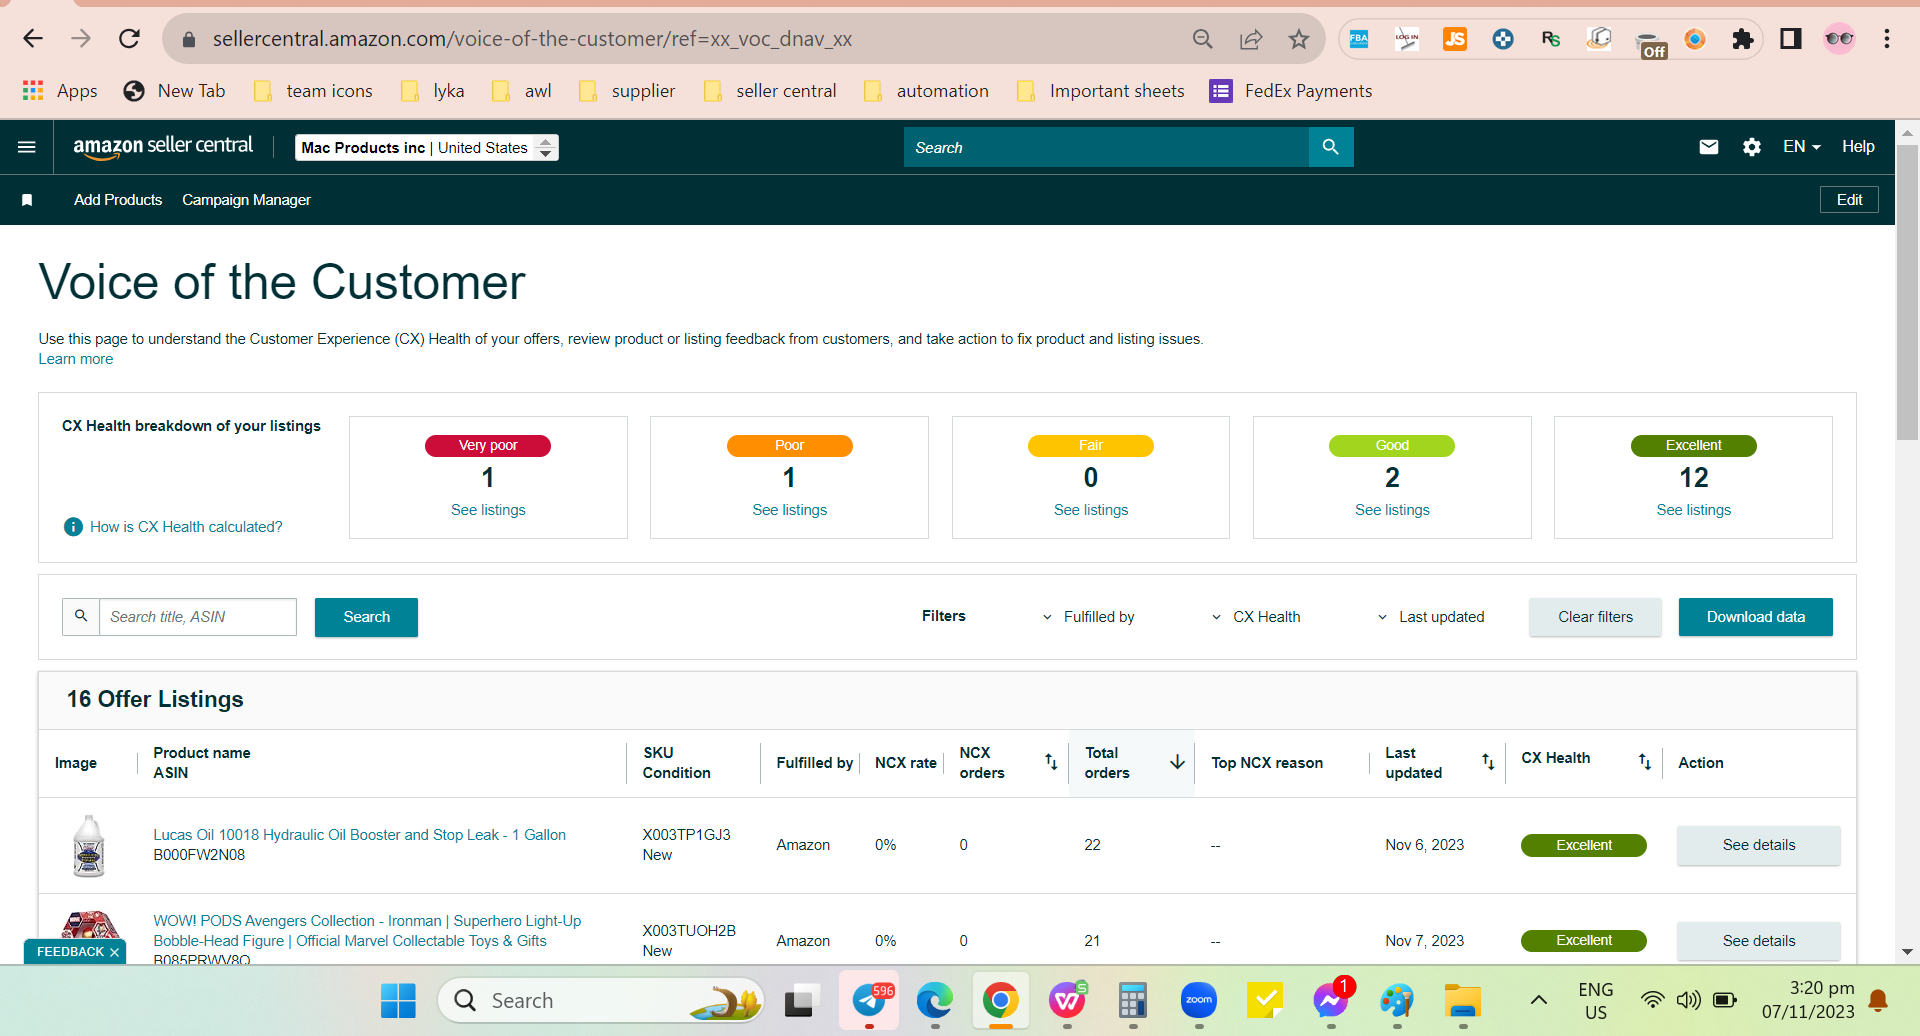Expand the Last updated filter
The height and width of the screenshot is (1036, 1920).
tap(1431, 617)
